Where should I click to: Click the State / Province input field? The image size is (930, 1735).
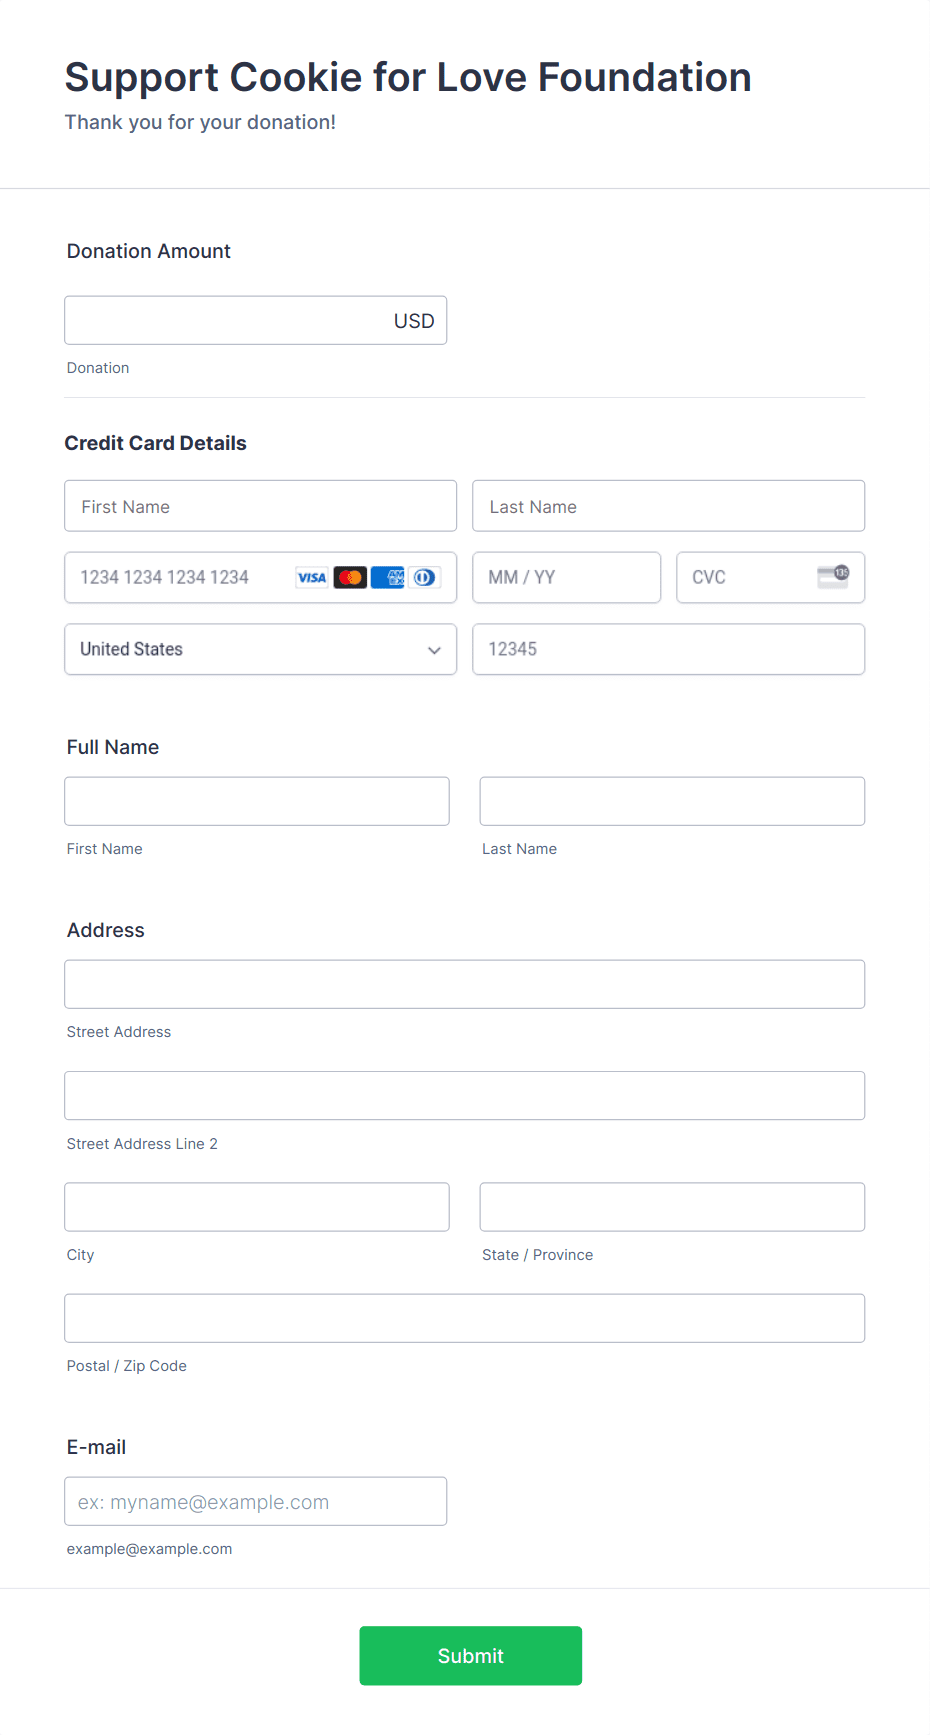[x=671, y=1207]
